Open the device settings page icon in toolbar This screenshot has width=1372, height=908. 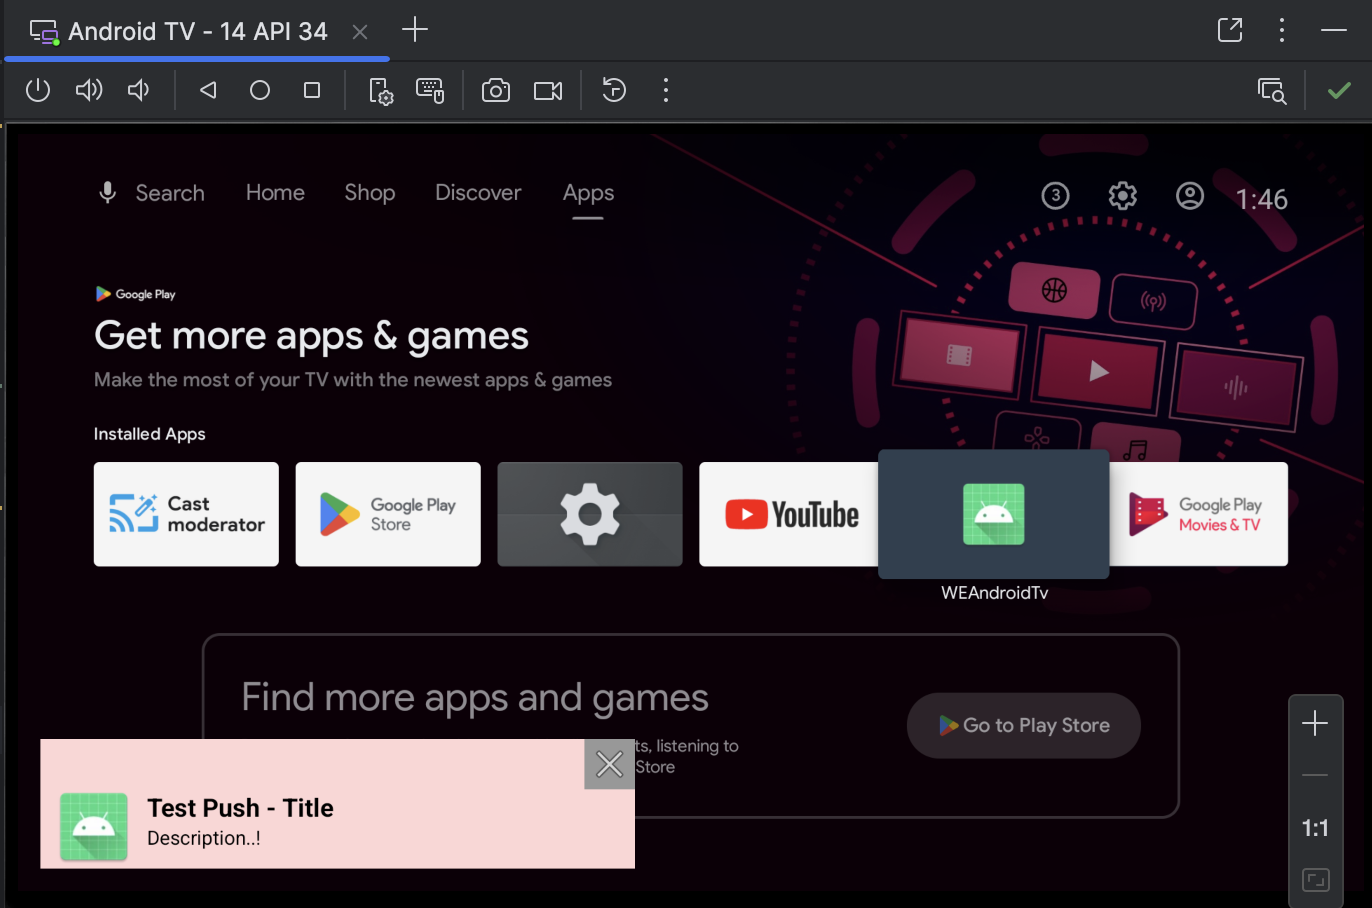(x=381, y=91)
